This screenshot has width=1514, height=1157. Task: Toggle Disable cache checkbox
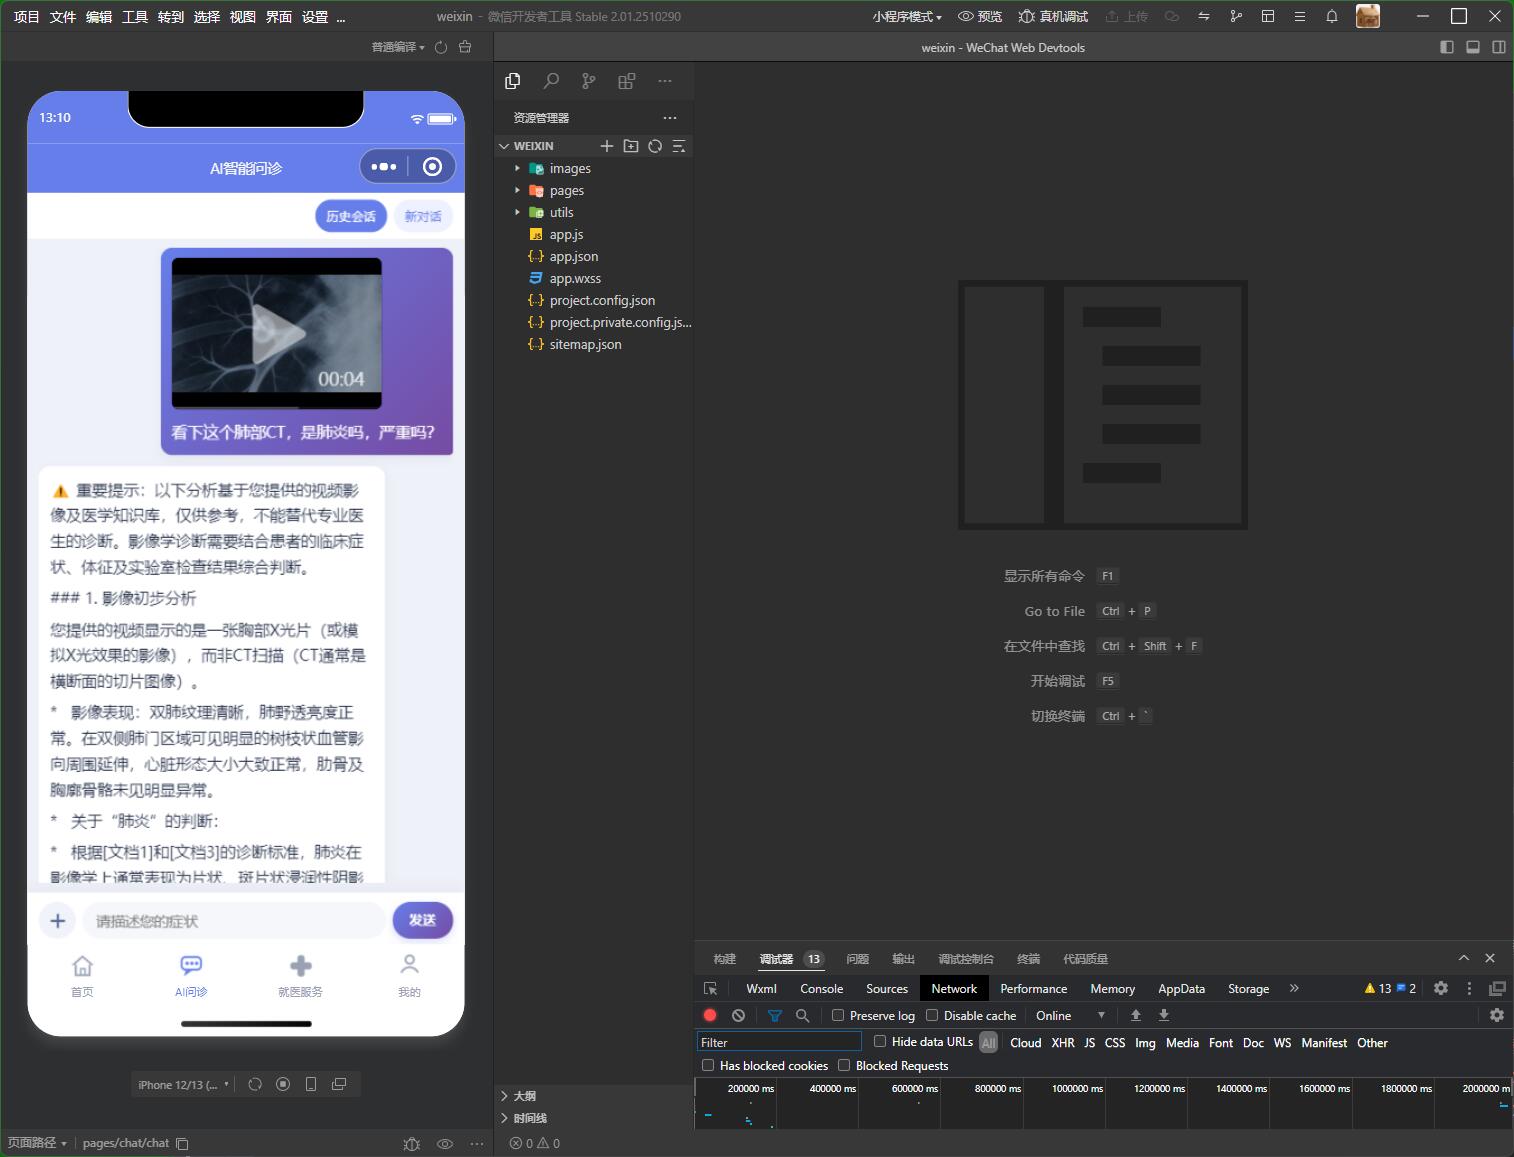(932, 1015)
